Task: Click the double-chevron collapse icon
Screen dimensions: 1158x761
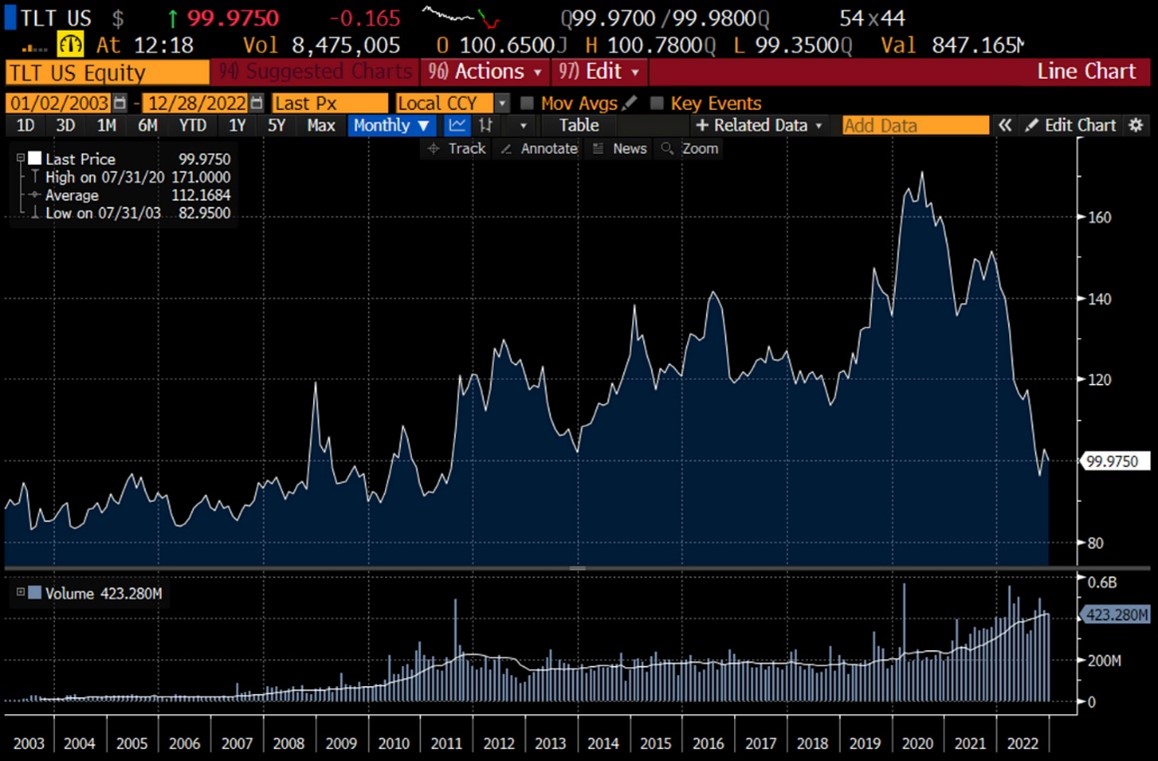Action: [1005, 125]
